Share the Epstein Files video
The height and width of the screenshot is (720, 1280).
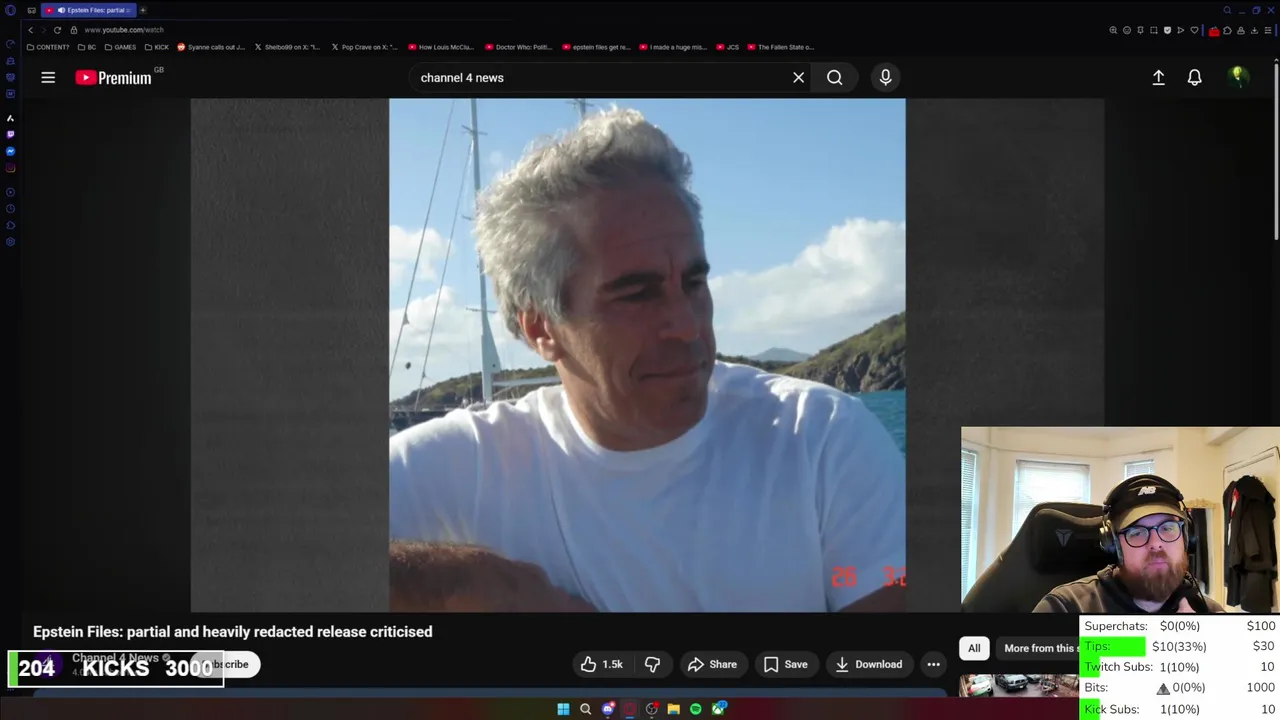[x=712, y=664]
